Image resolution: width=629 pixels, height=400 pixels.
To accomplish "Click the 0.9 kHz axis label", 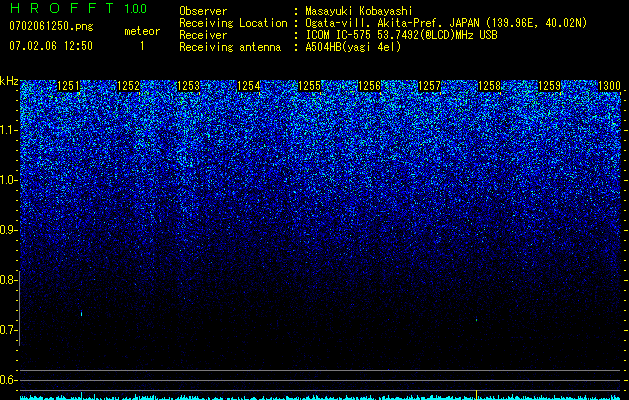I will (8, 230).
